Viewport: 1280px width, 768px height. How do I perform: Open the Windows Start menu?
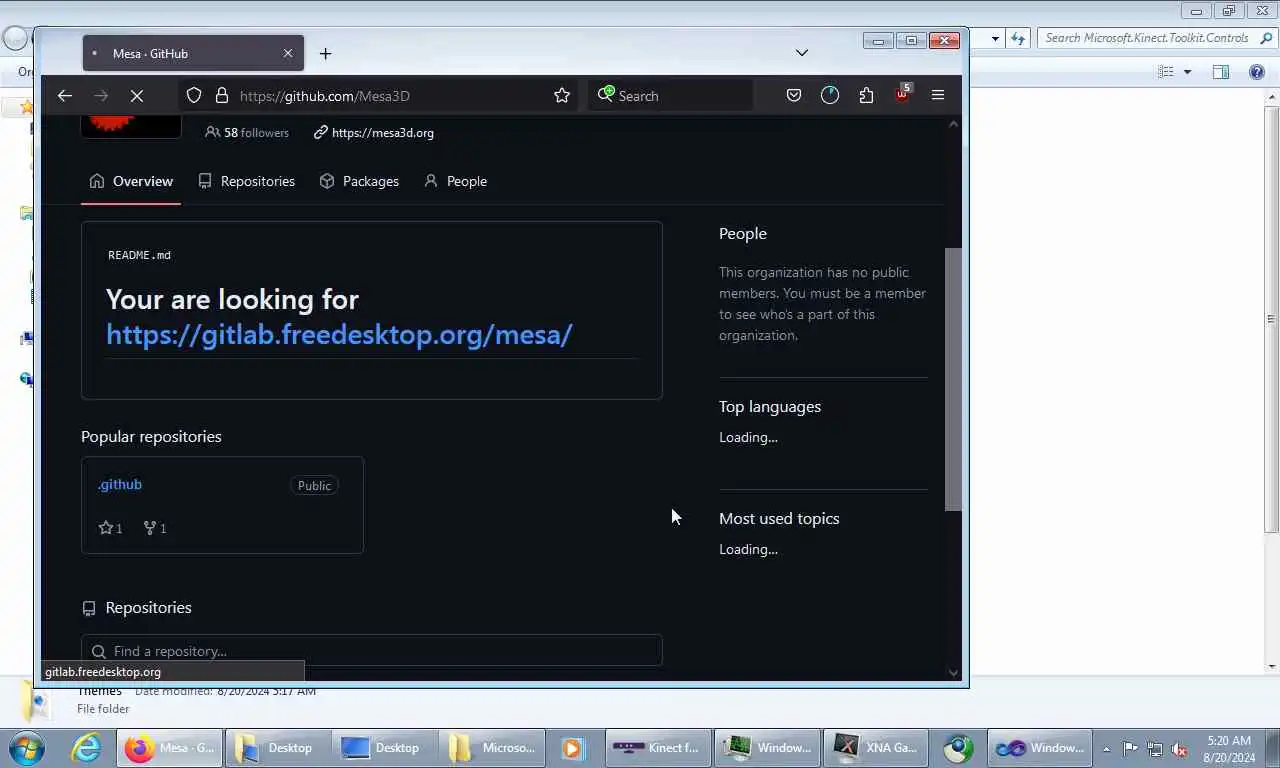pos(27,748)
